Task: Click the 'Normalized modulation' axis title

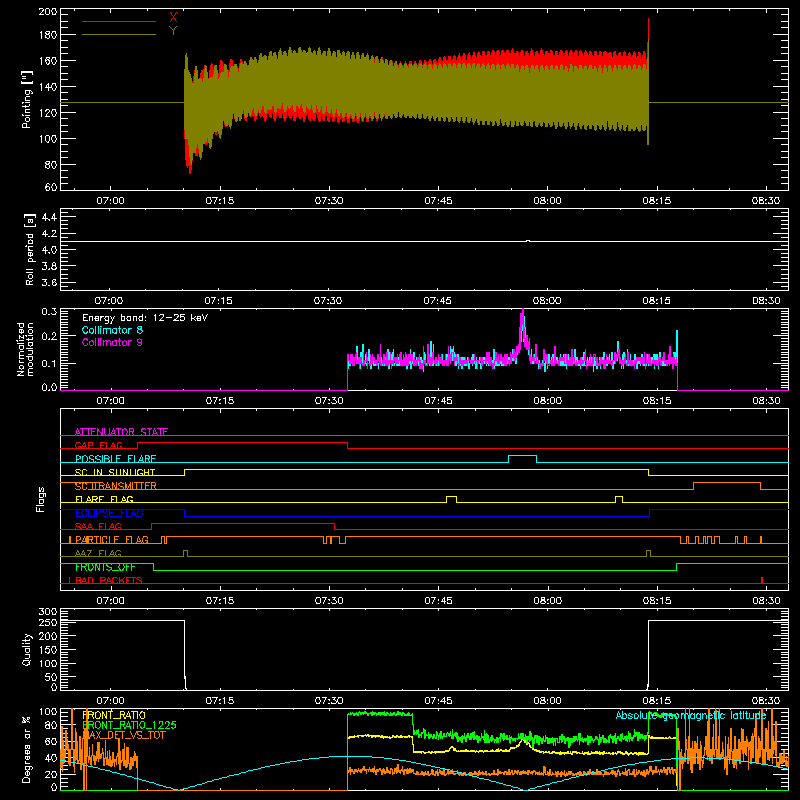Action: pos(25,349)
